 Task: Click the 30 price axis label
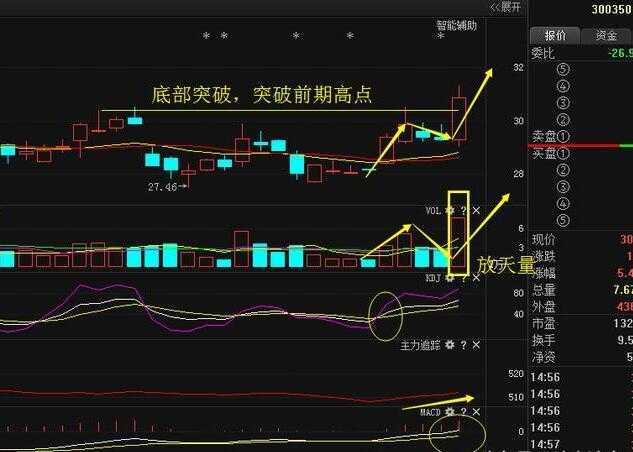(x=519, y=121)
